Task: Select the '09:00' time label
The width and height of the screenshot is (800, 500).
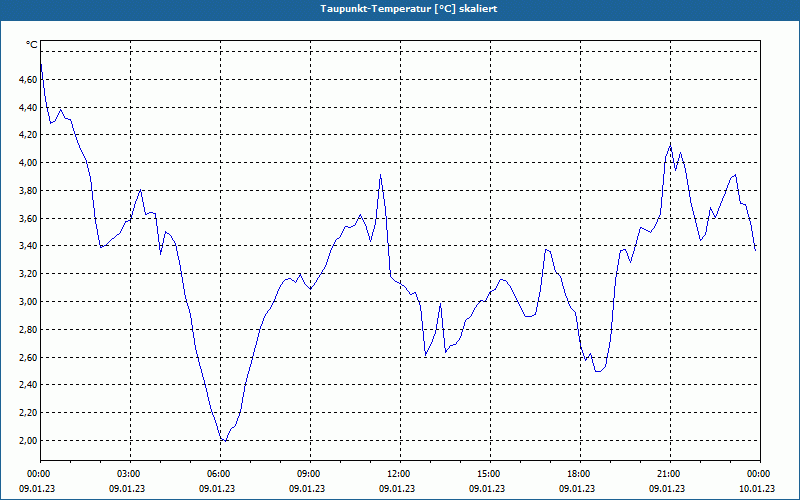Action: pyautogui.click(x=310, y=474)
